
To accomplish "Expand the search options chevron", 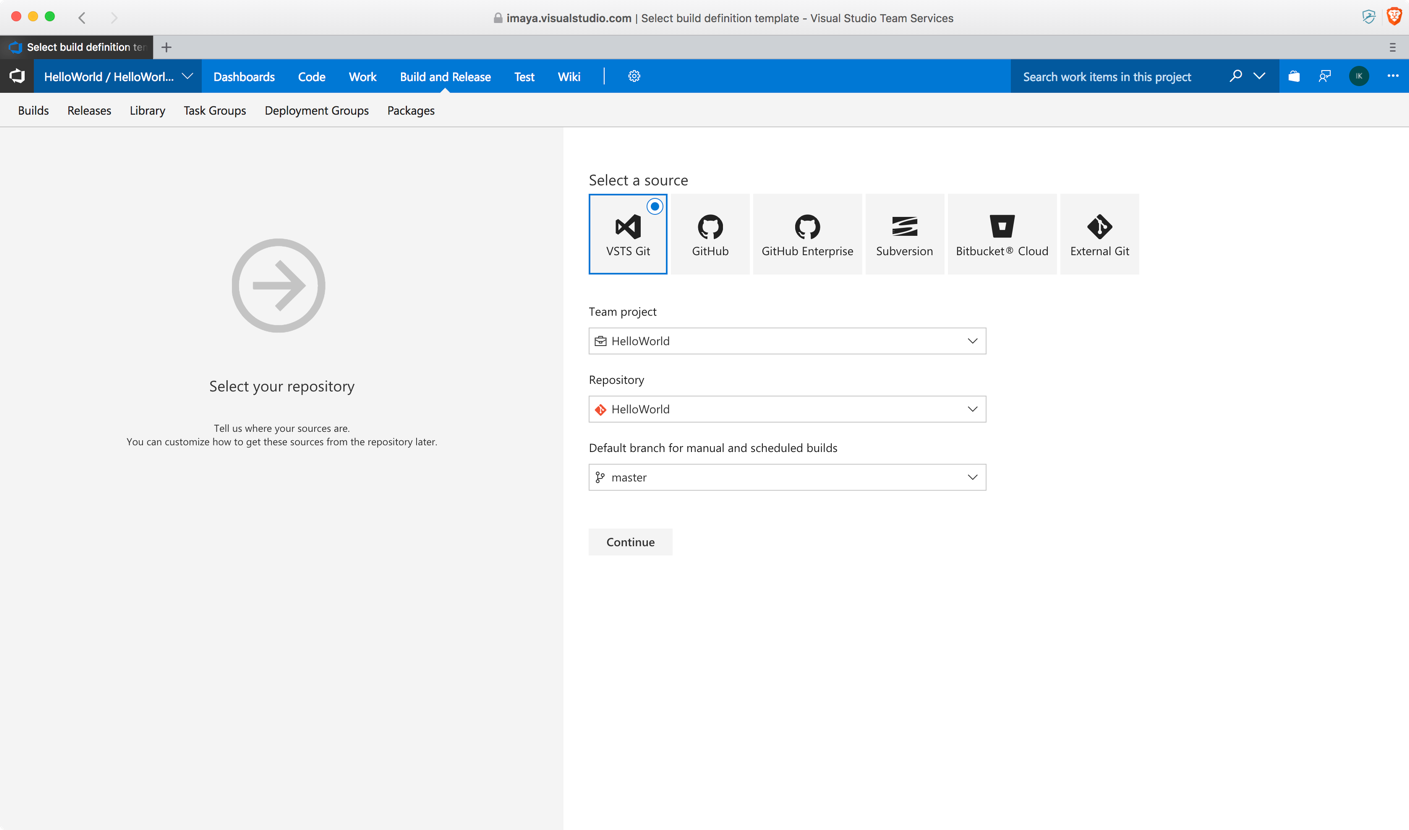I will tap(1259, 76).
